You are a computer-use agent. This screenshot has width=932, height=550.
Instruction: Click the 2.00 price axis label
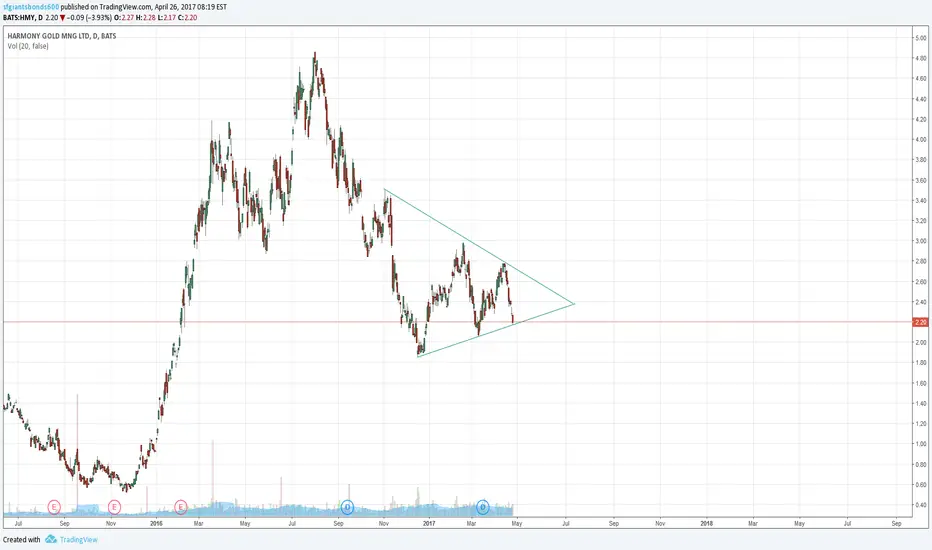921,342
